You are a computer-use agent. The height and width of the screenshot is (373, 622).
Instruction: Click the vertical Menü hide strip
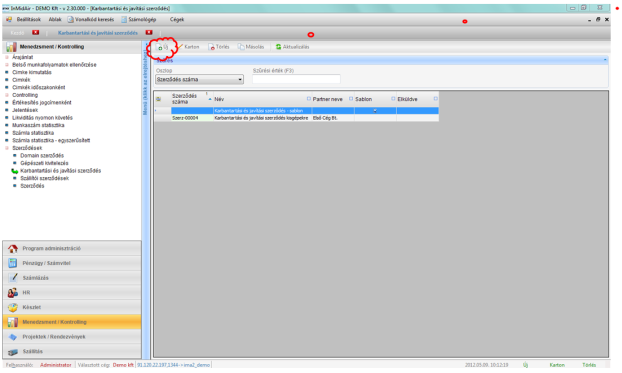pos(146,200)
